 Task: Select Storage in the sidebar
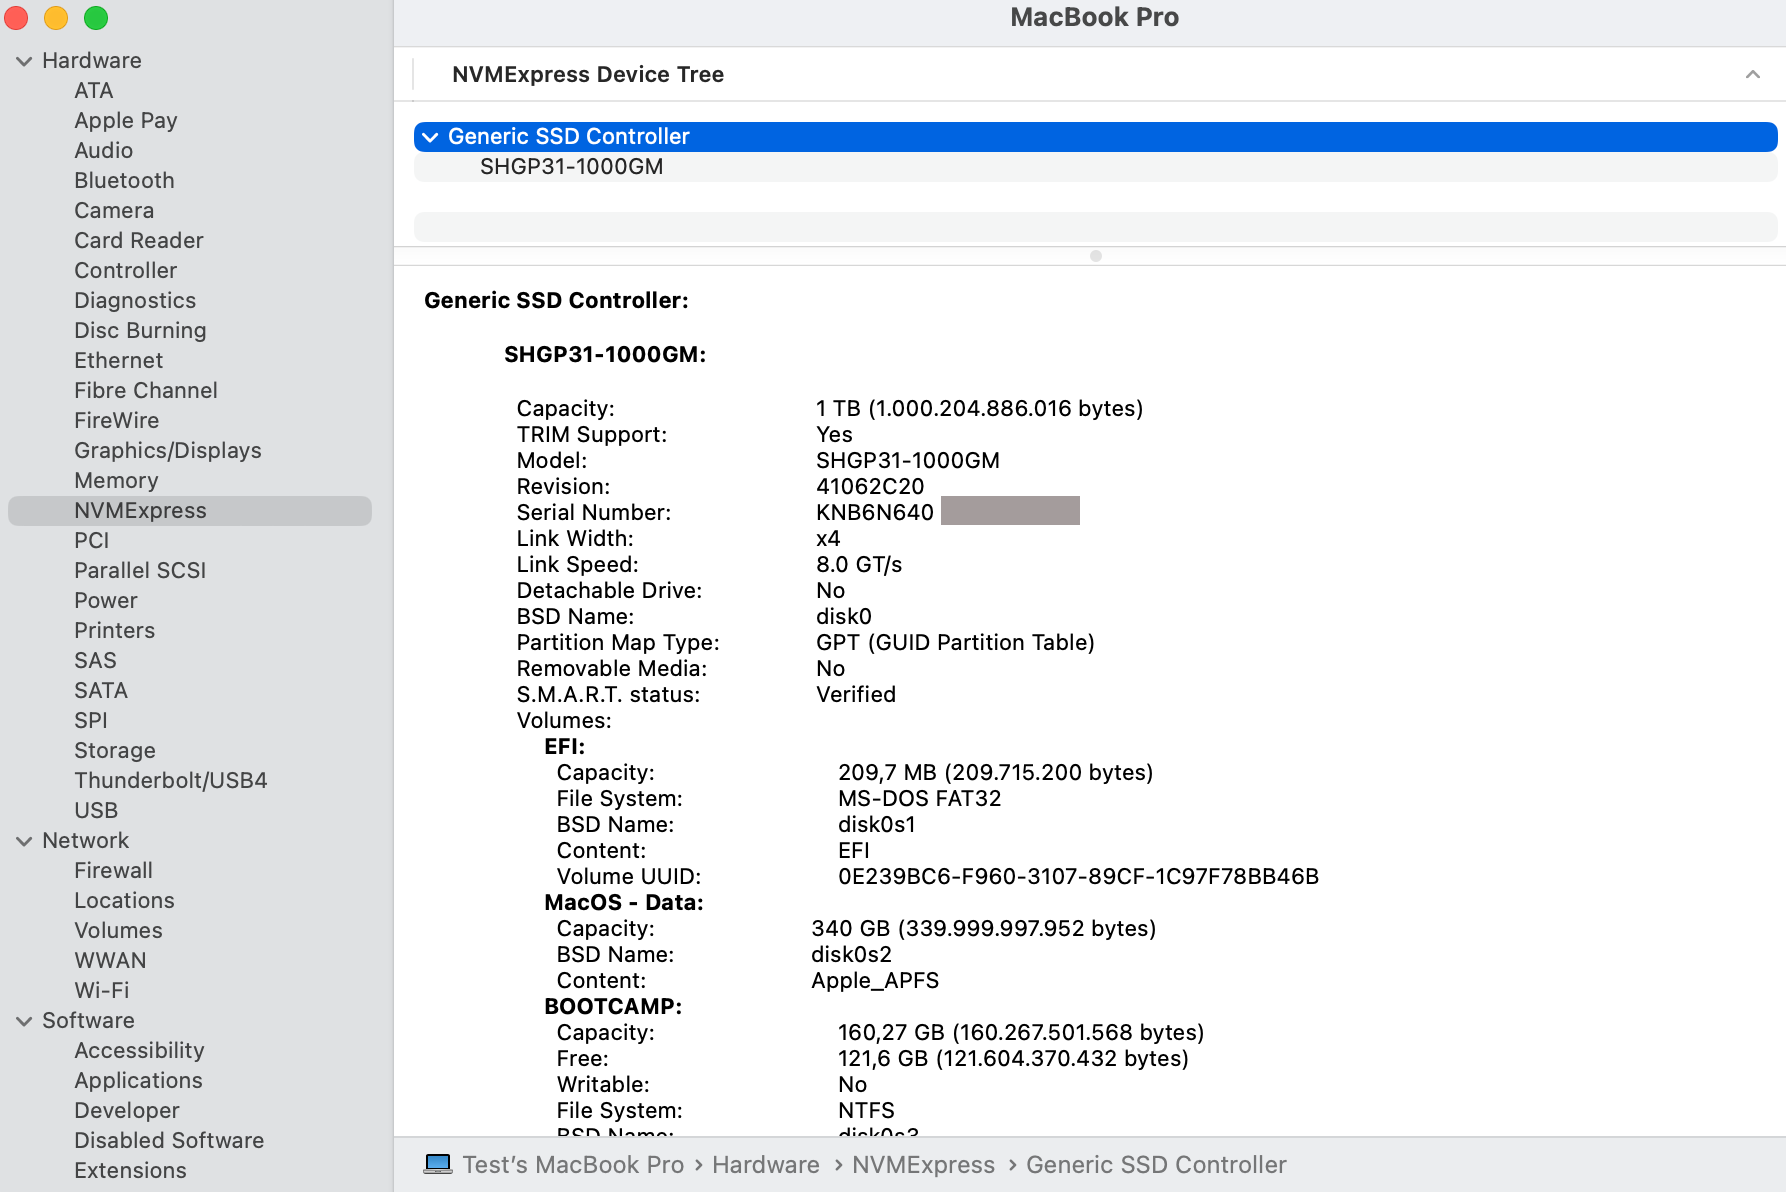tap(115, 751)
